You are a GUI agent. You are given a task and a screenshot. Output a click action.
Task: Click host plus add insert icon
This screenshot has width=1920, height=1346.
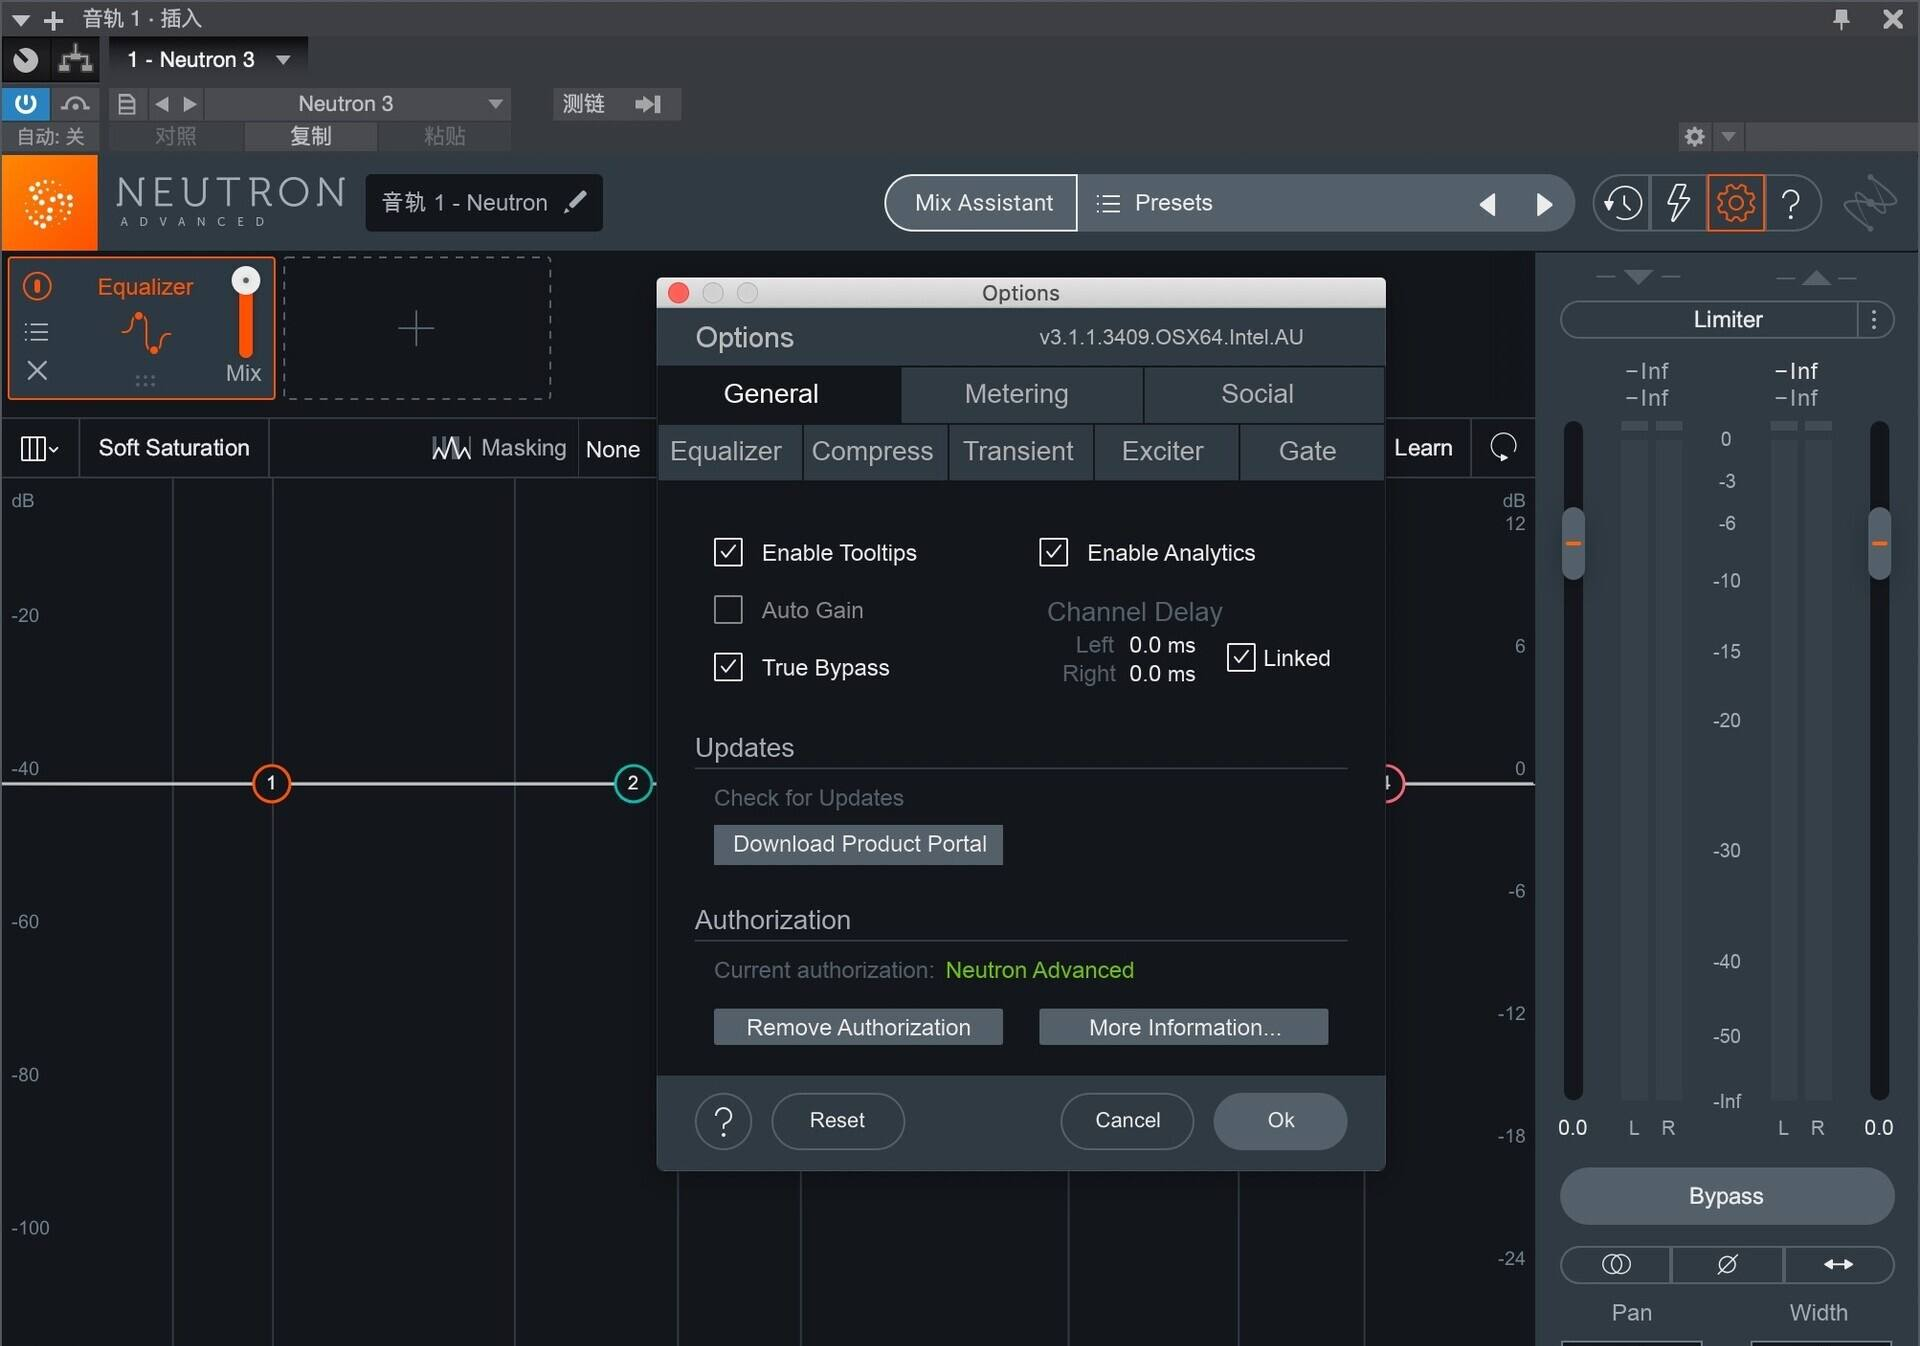coord(53,19)
